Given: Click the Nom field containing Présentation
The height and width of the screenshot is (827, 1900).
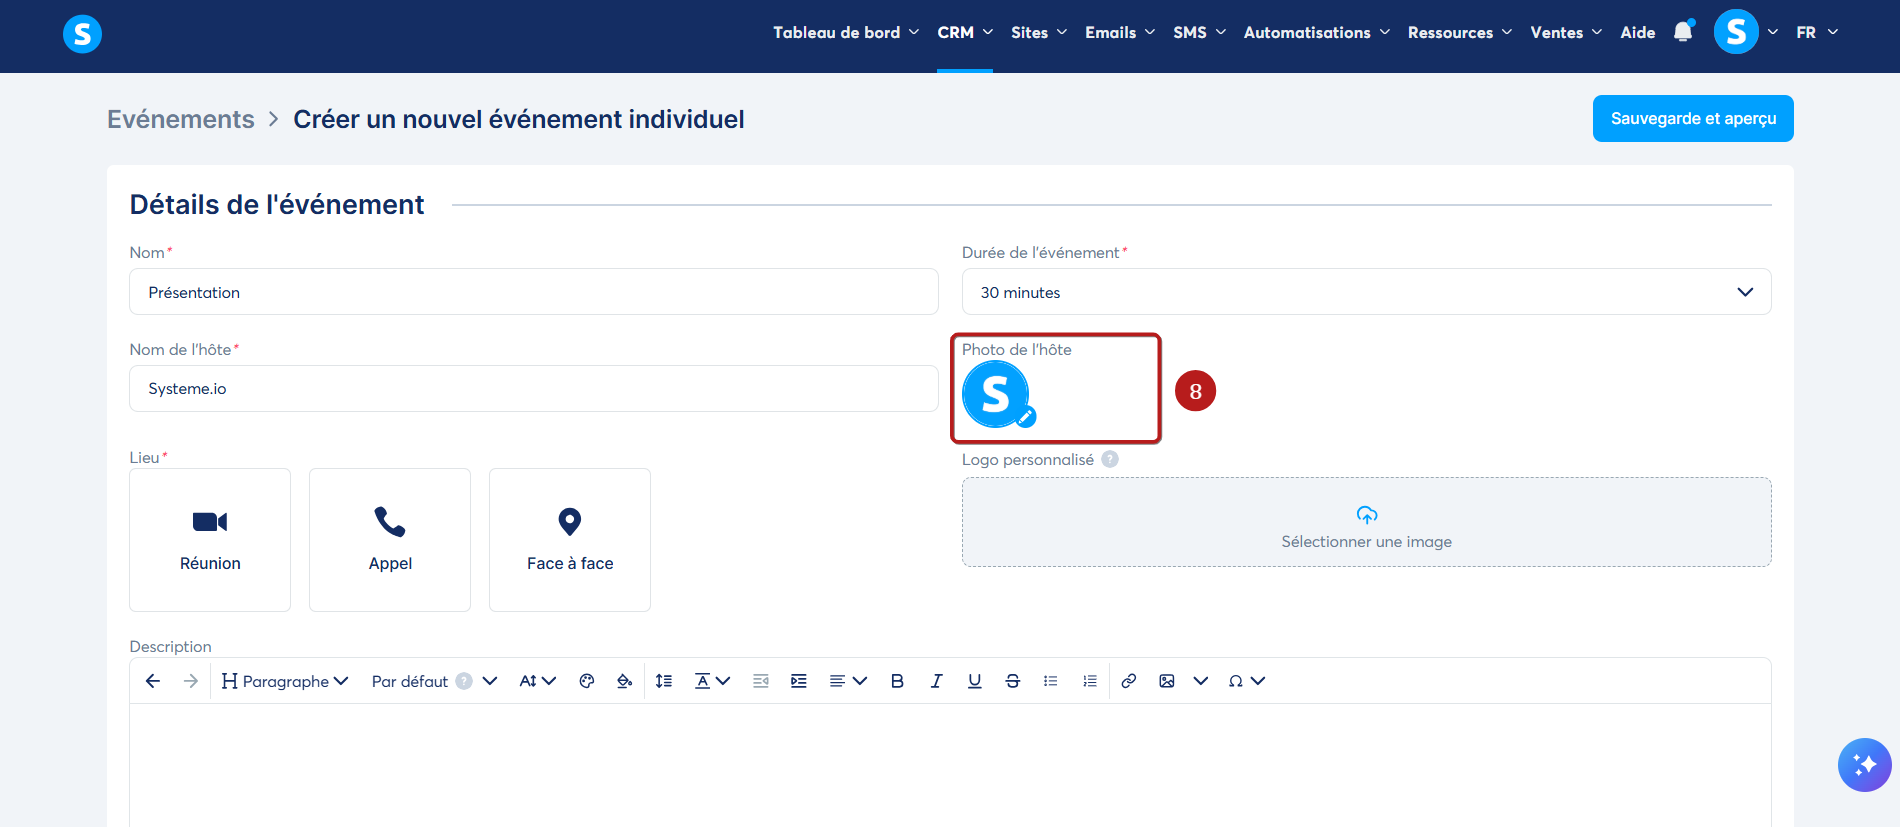Looking at the screenshot, I should [x=534, y=292].
